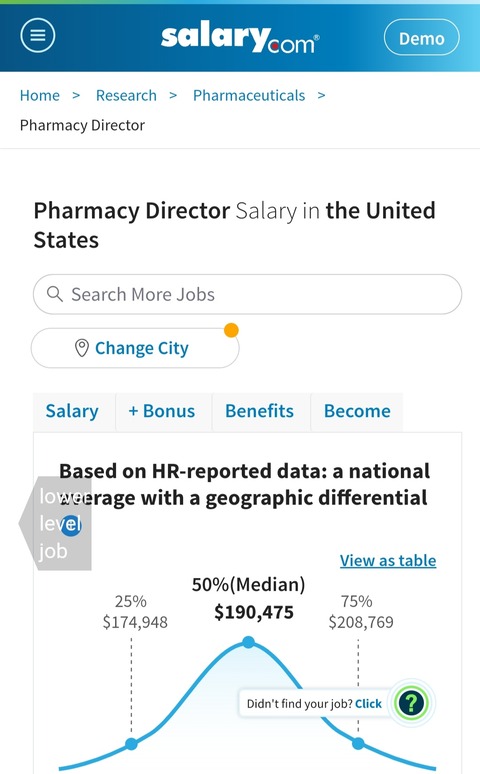The height and width of the screenshot is (774, 480).
Task: Open the Change City selector
Action: 135,348
